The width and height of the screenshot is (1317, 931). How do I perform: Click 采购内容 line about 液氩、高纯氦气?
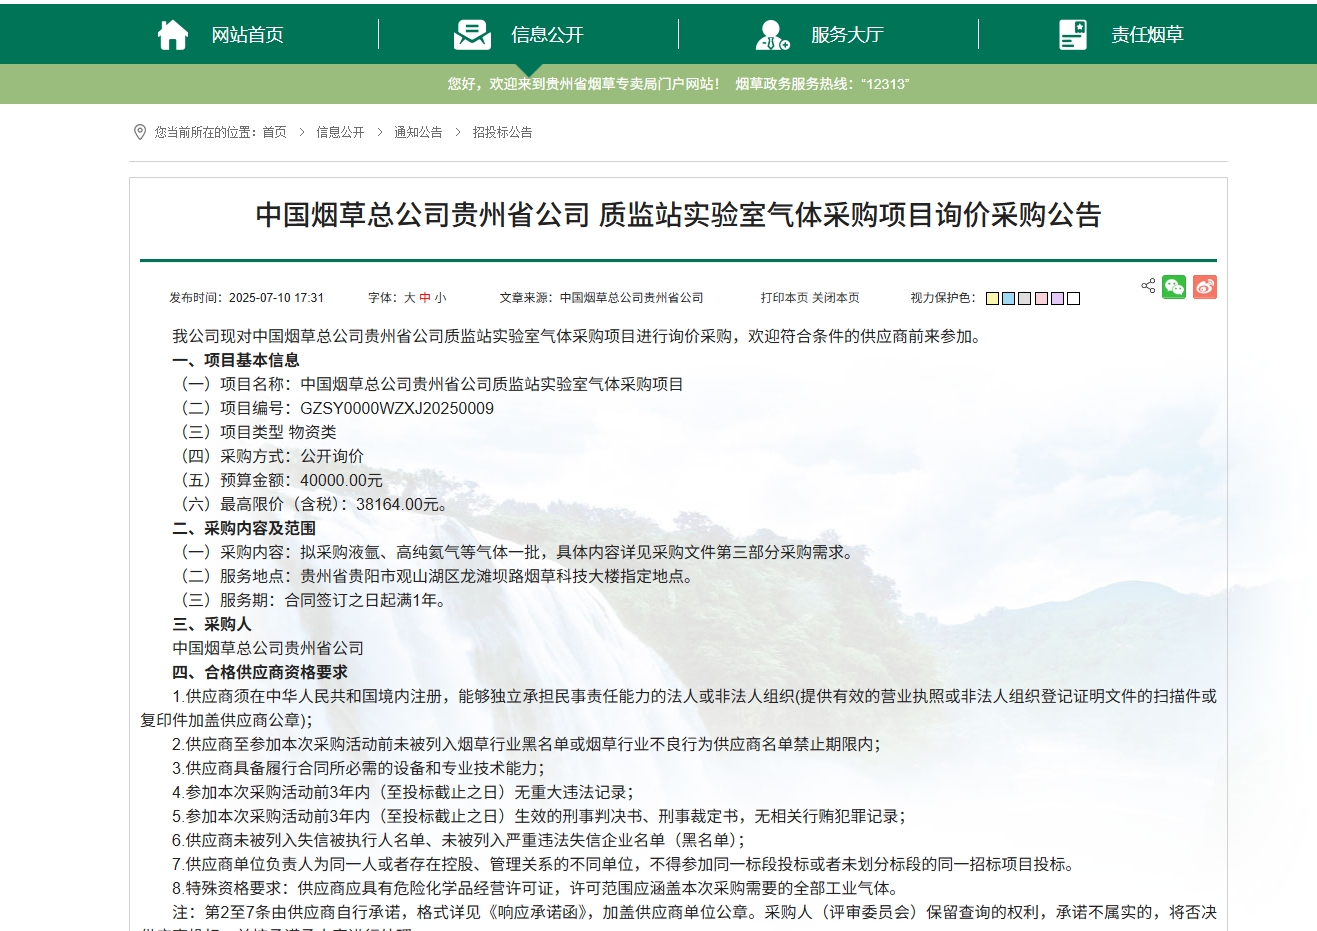coord(516,552)
